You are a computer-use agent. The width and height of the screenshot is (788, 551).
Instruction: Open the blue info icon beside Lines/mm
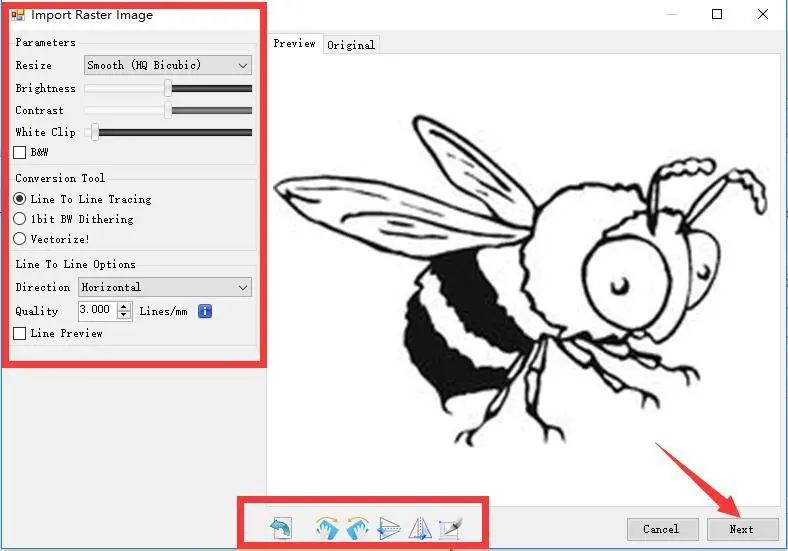[205, 311]
